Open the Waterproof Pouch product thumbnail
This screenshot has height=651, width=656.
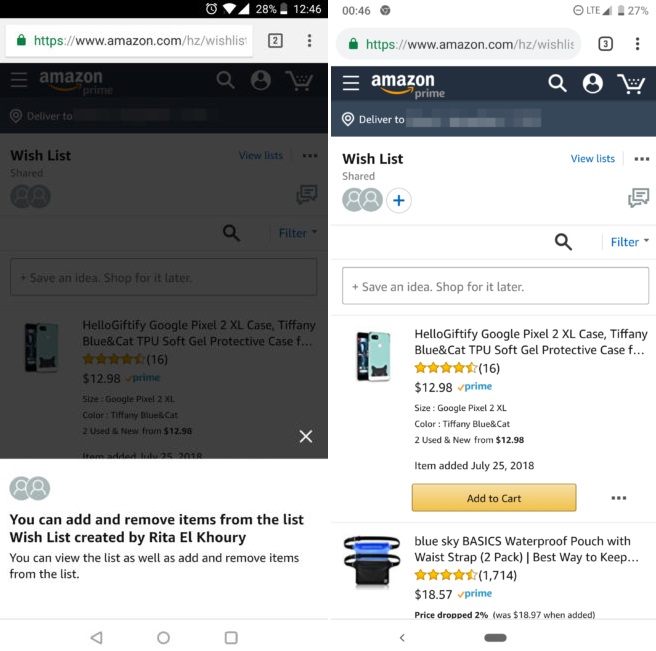pos(372,561)
